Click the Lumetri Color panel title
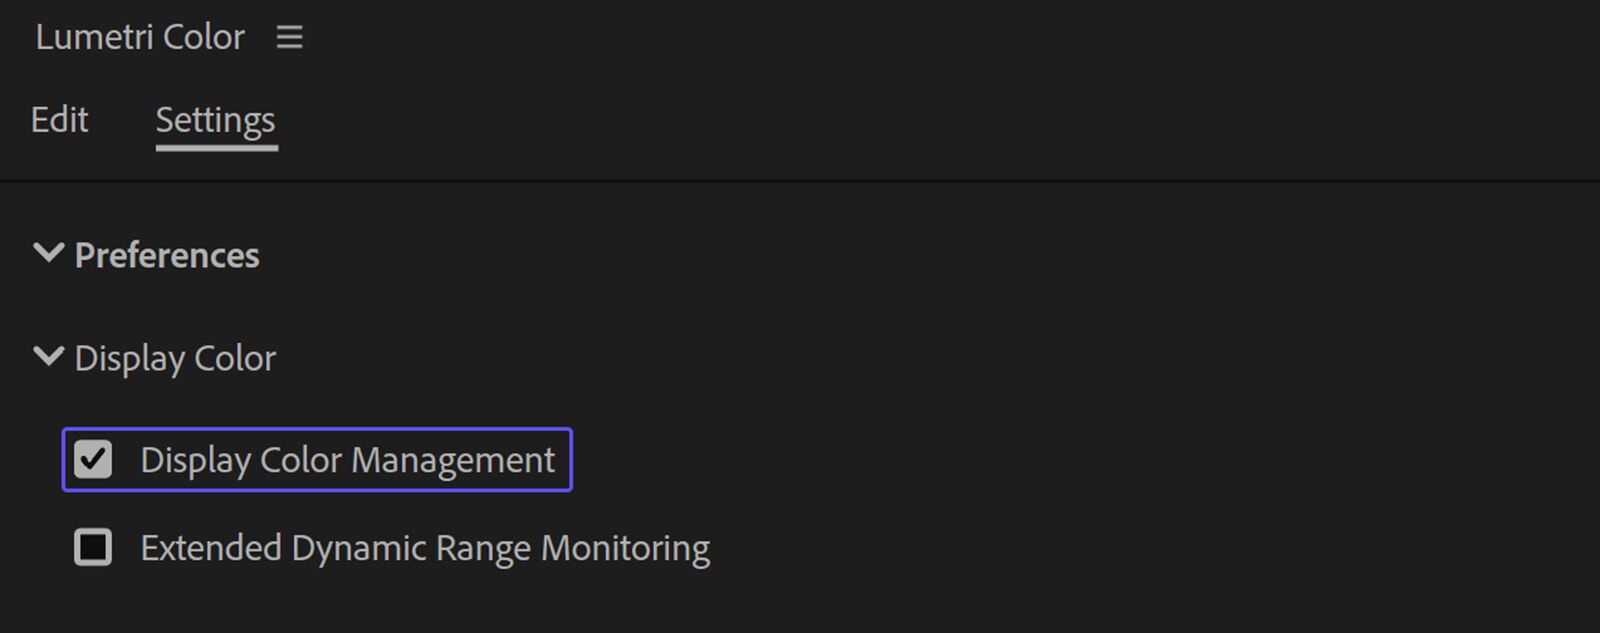Viewport: 1600px width, 633px height. click(140, 38)
